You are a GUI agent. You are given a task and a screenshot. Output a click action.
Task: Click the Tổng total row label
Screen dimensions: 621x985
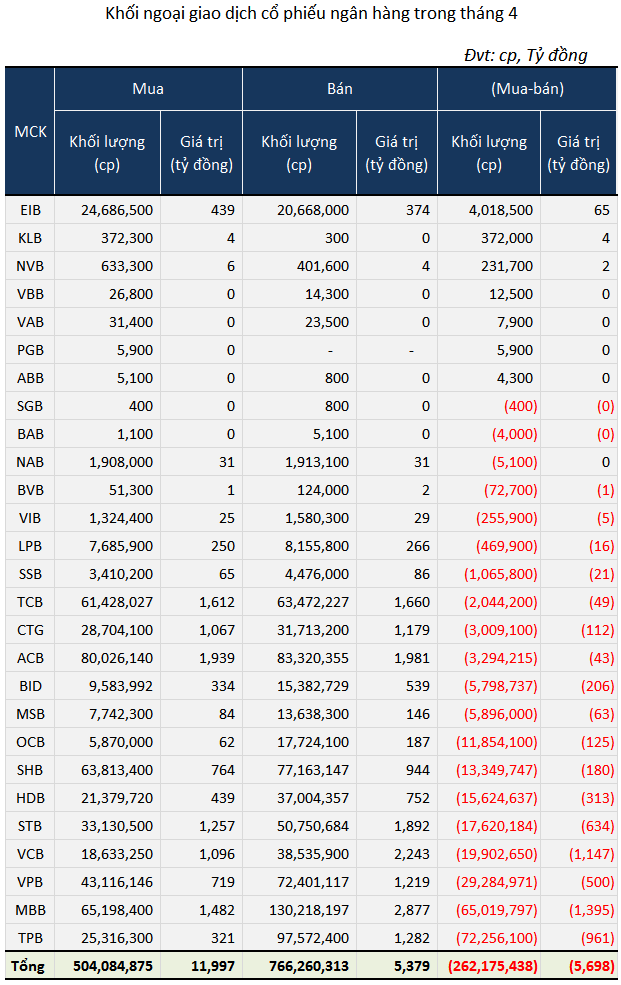coord(28,966)
